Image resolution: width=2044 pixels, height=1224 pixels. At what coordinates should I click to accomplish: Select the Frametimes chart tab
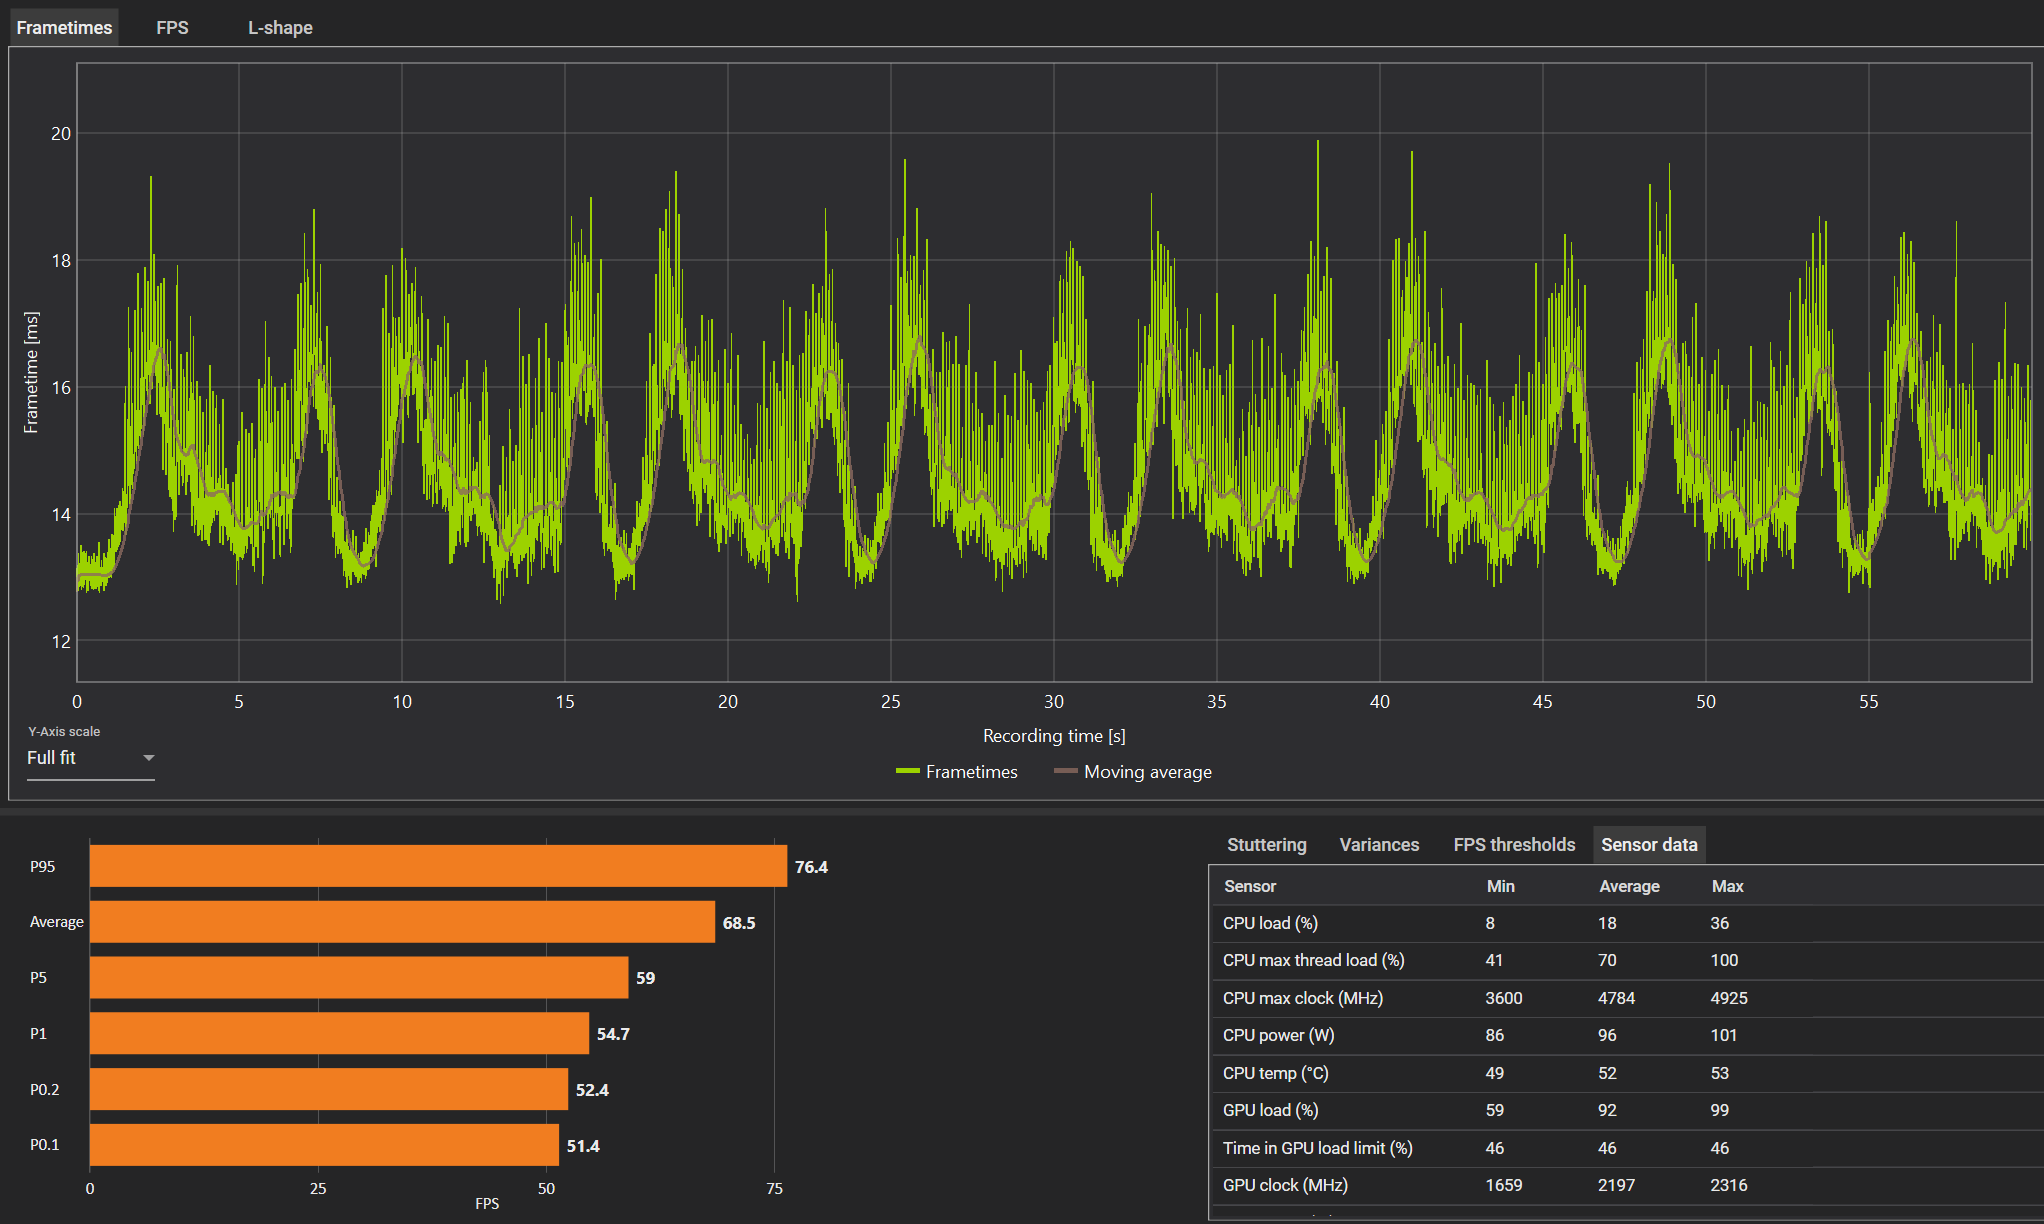click(x=64, y=28)
